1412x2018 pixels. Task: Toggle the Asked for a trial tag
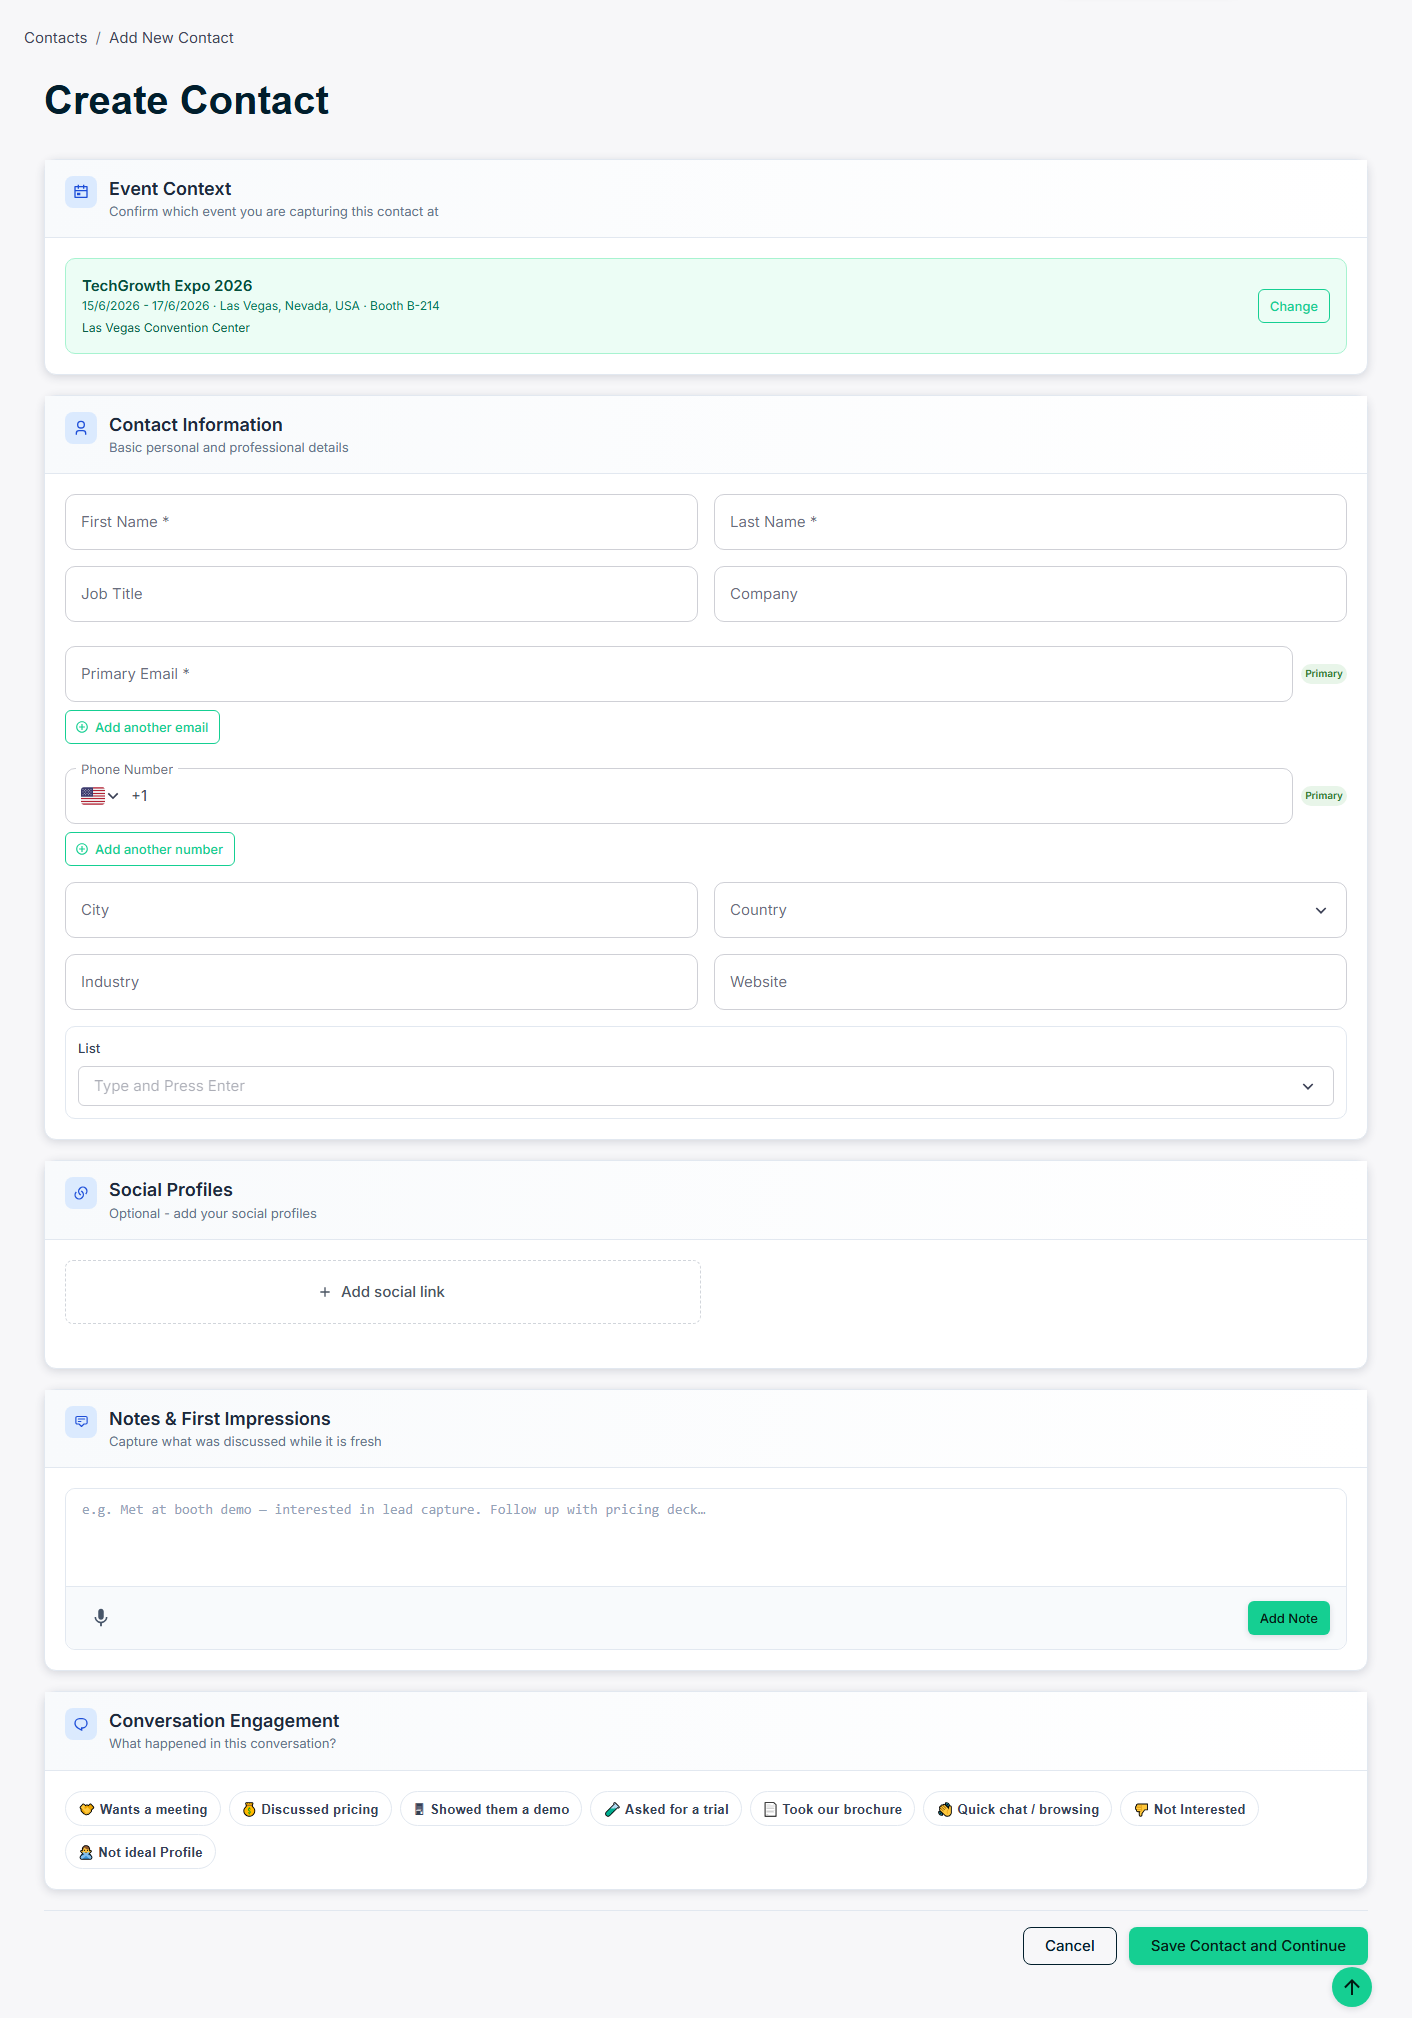pos(666,1808)
